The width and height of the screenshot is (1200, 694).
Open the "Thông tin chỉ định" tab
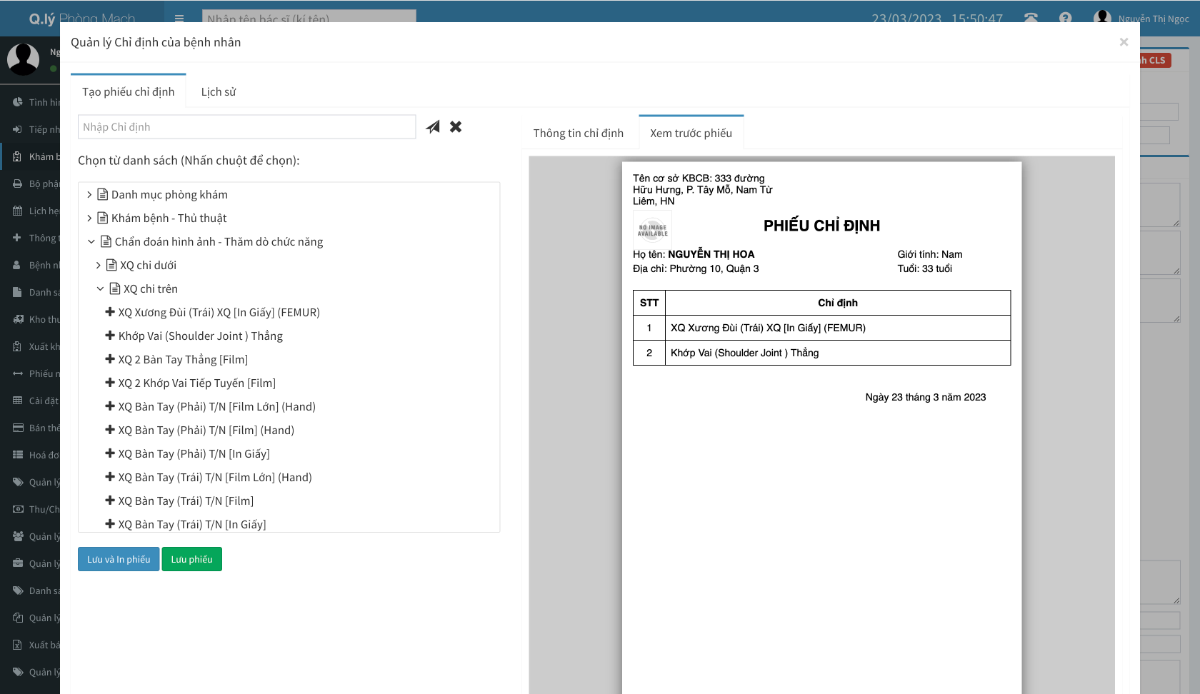coord(580,131)
